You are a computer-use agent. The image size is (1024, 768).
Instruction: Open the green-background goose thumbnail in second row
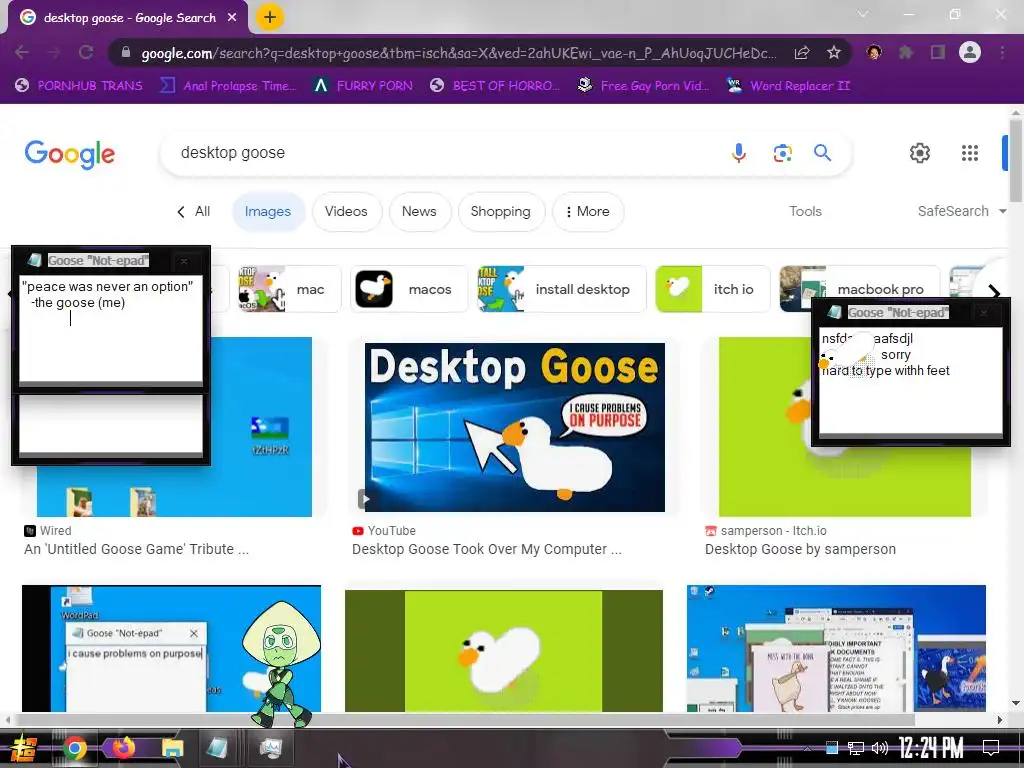point(504,651)
